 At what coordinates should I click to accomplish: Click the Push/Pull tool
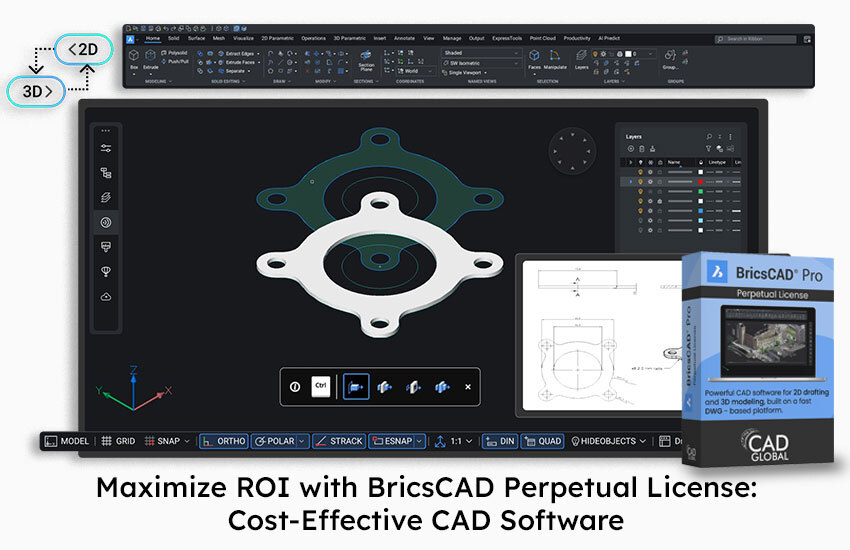(x=175, y=62)
